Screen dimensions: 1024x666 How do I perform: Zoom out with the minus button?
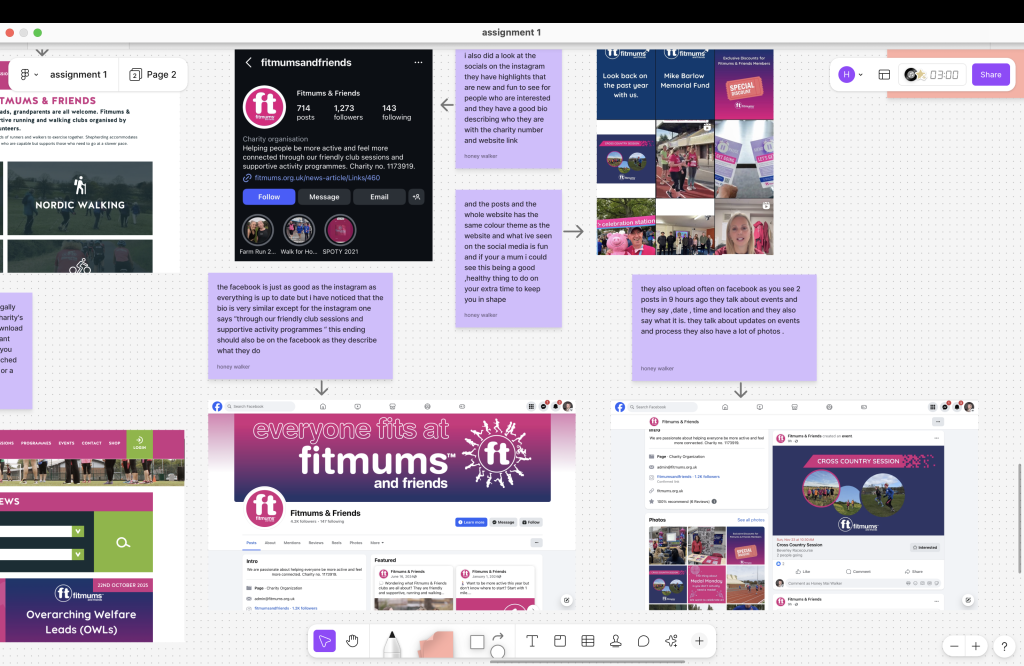pos(955,646)
